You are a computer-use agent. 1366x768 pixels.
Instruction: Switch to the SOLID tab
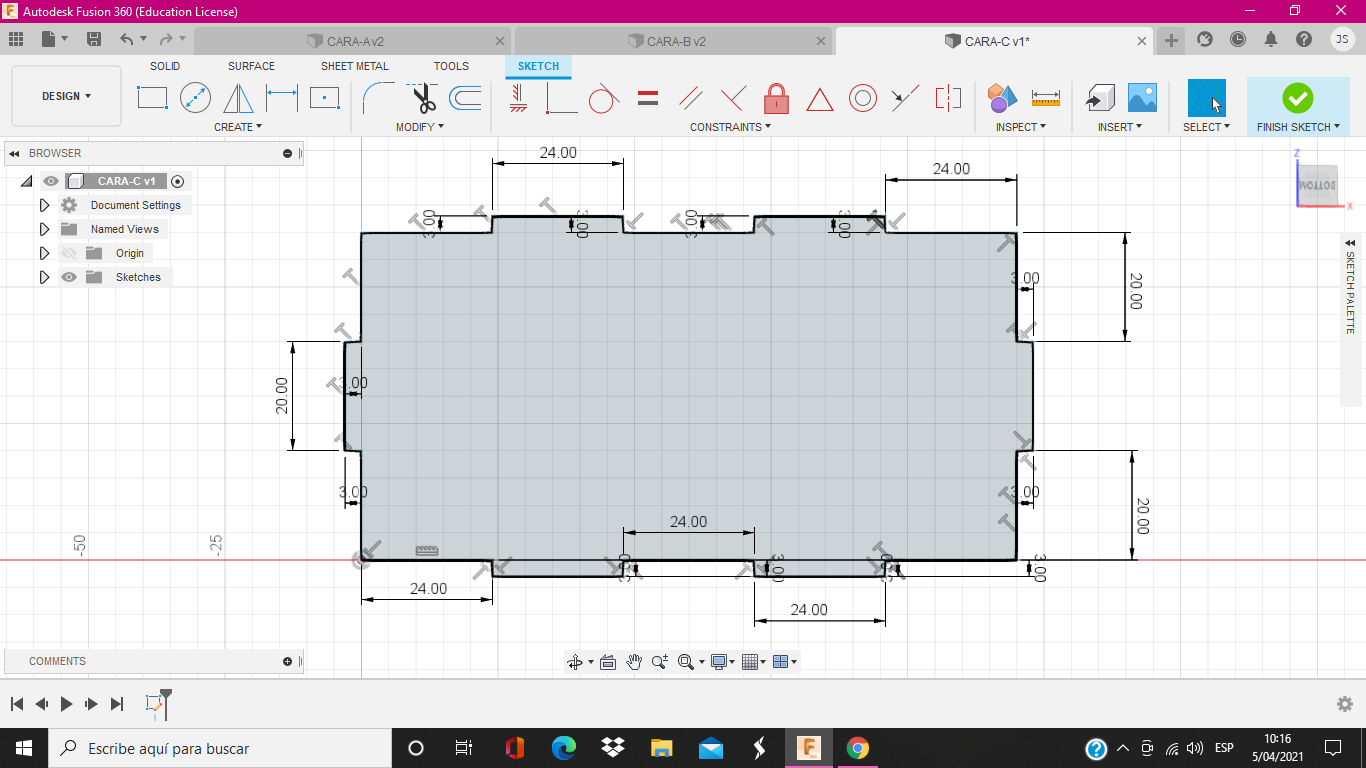pyautogui.click(x=165, y=66)
